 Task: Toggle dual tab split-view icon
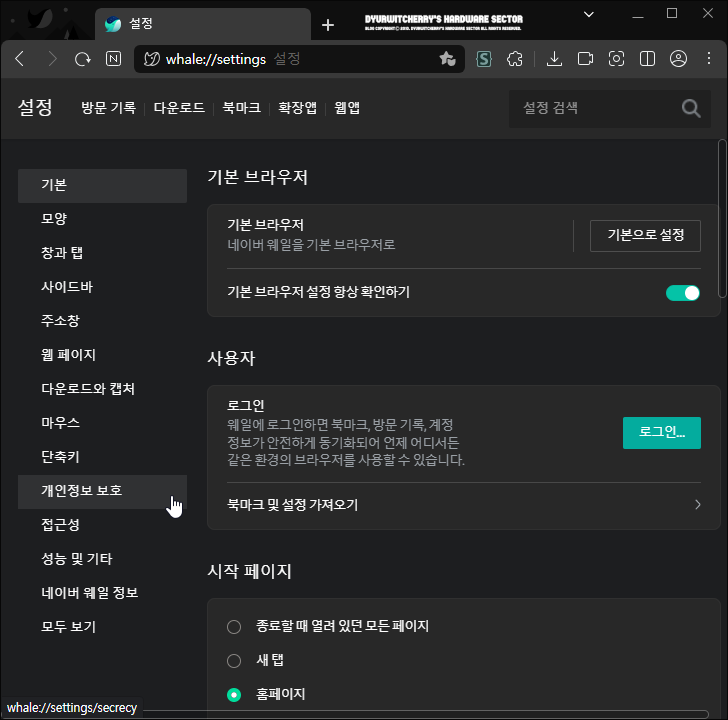pos(647,59)
